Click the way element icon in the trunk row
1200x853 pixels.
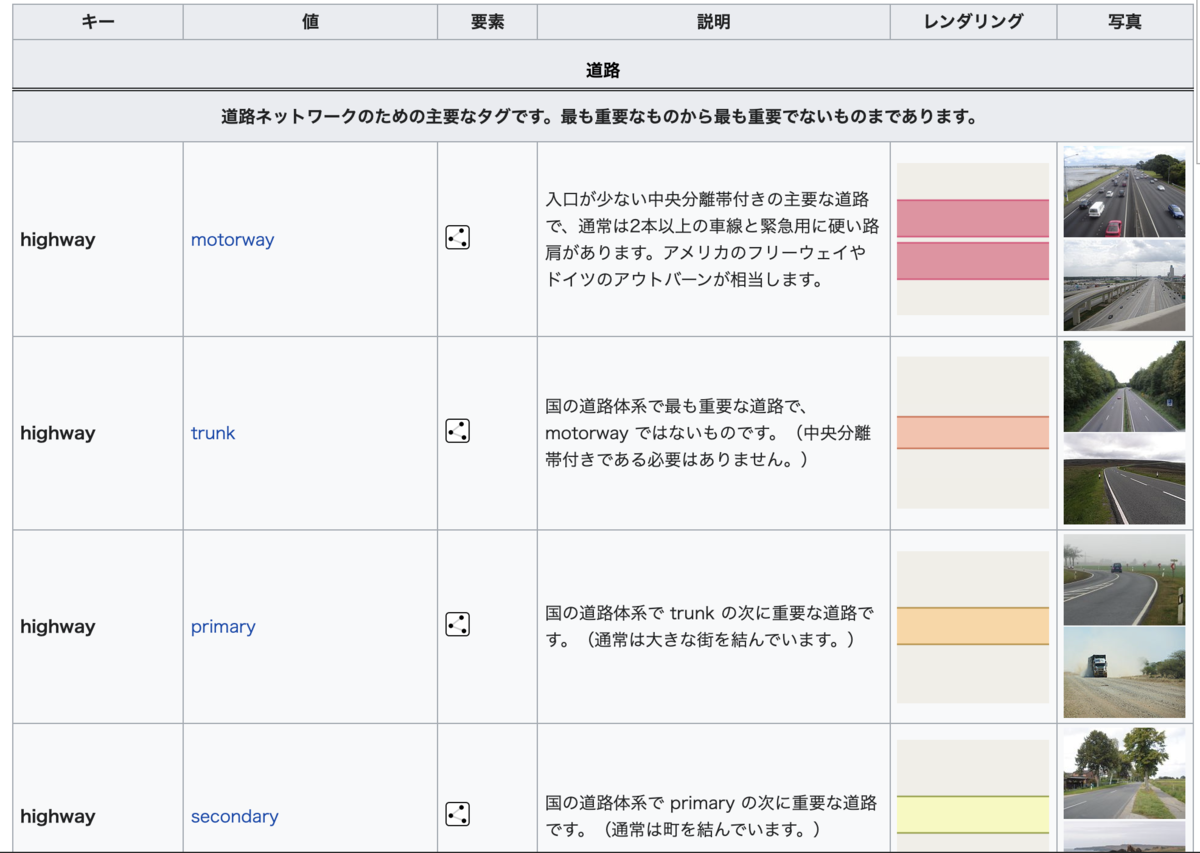point(457,431)
